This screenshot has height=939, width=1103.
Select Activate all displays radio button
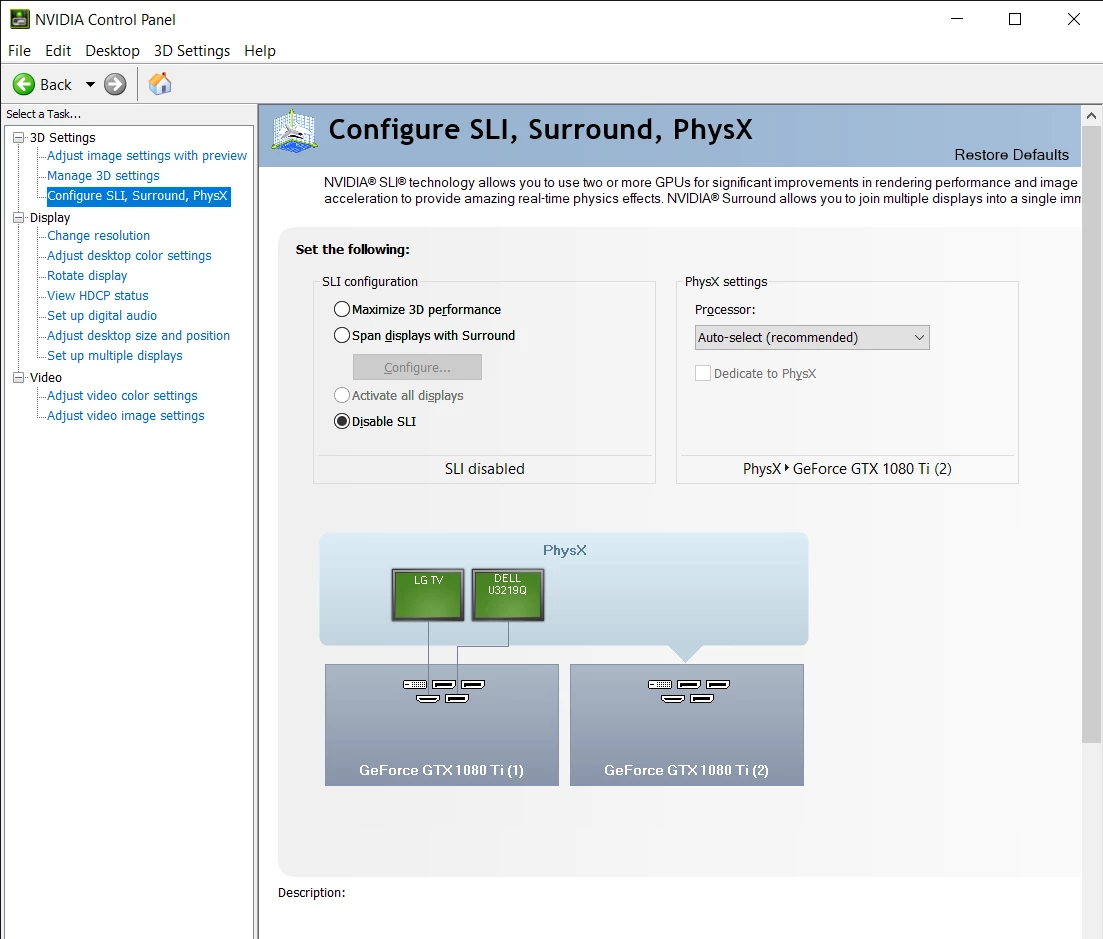[x=342, y=395]
